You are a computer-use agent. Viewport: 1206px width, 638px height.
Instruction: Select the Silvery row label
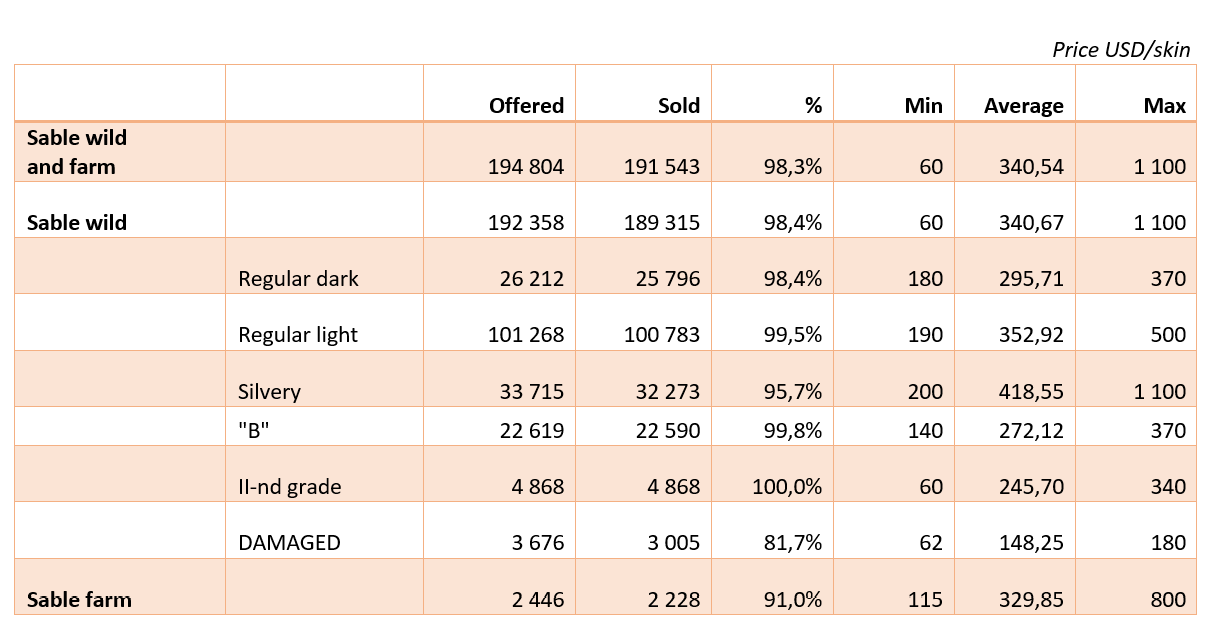269,391
